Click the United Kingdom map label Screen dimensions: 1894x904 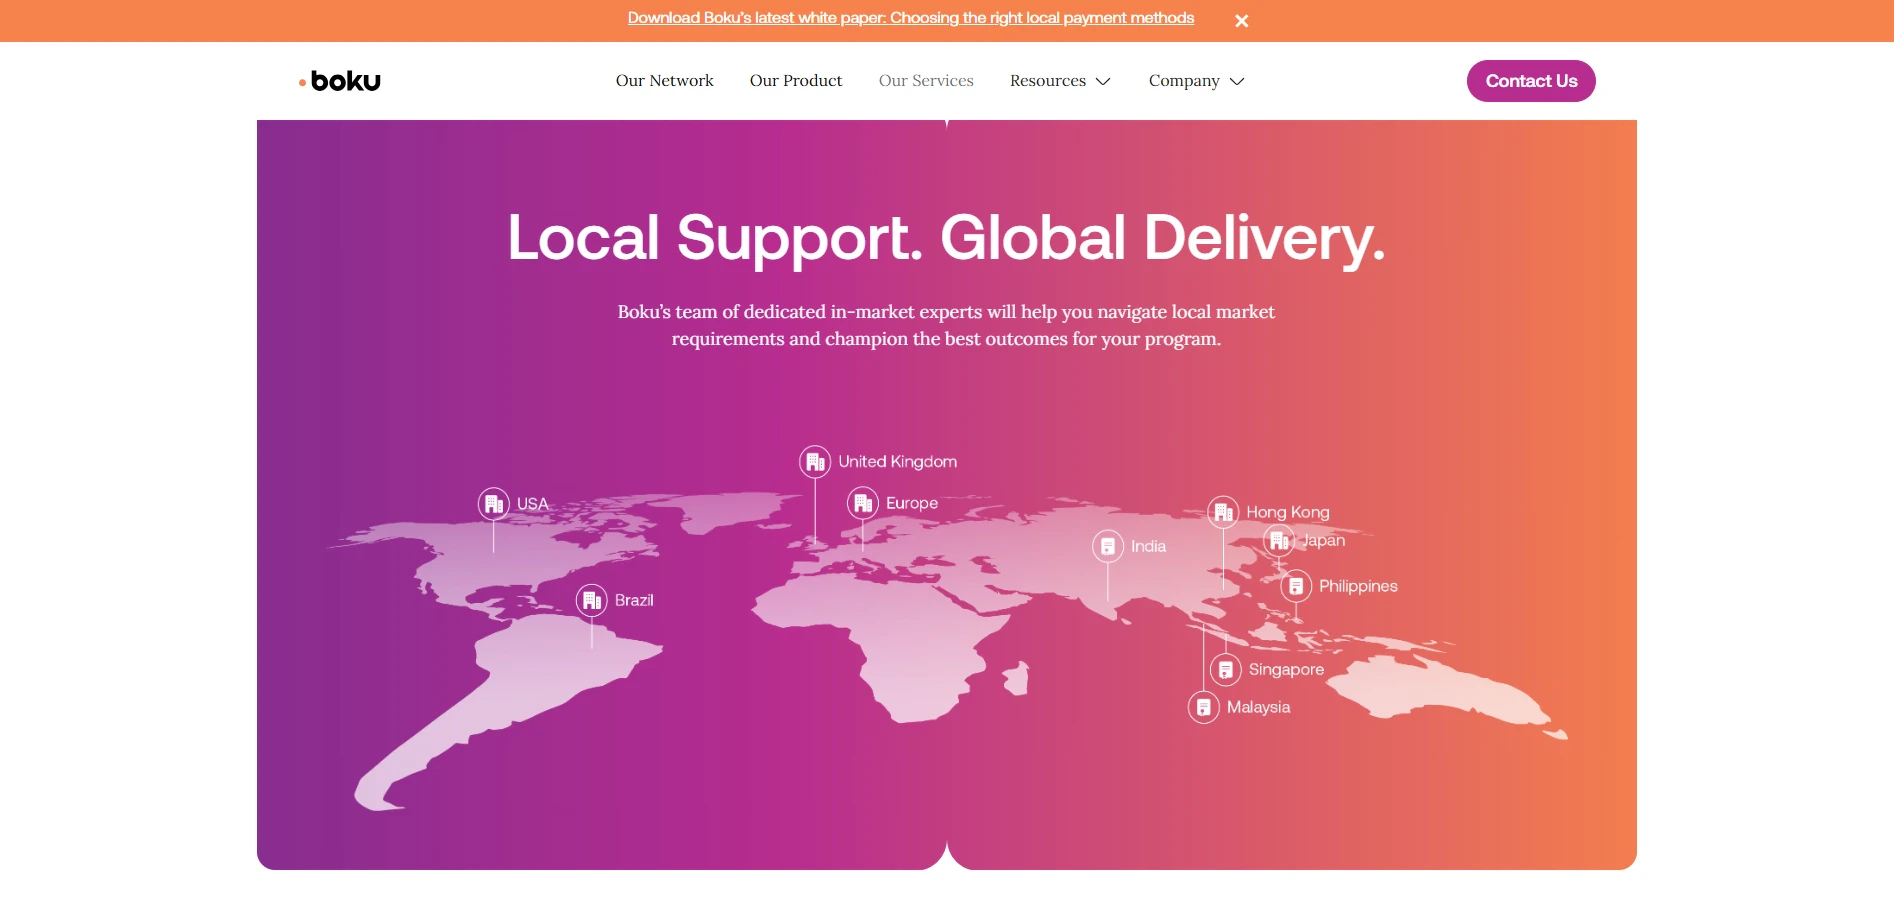898,462
